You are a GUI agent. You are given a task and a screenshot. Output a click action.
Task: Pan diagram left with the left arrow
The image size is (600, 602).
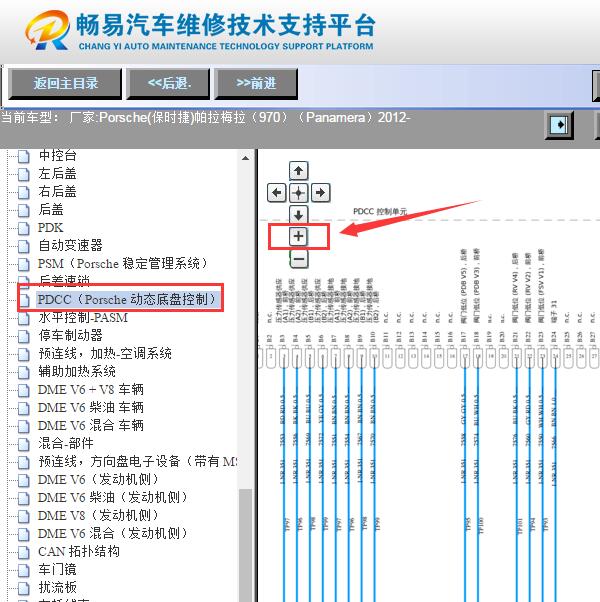276,192
